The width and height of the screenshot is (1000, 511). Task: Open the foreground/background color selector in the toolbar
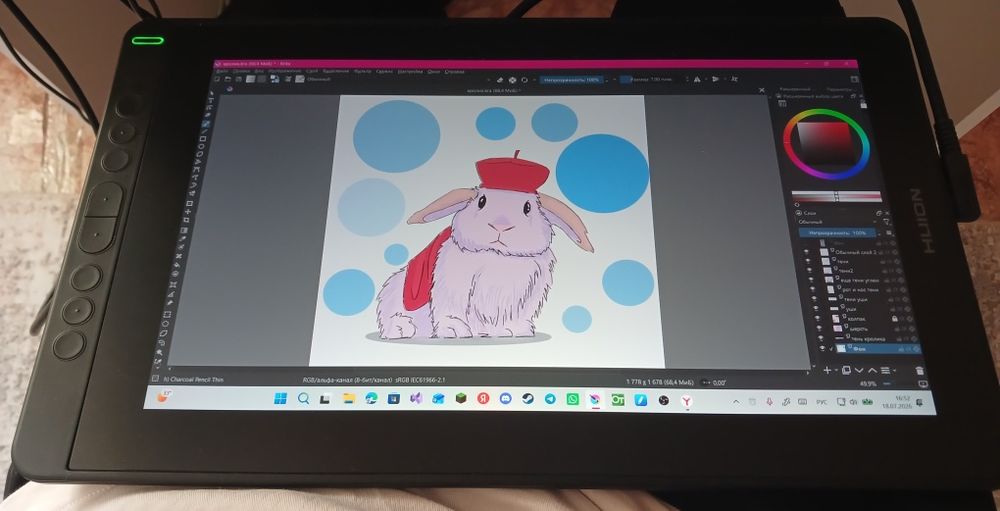[275, 79]
